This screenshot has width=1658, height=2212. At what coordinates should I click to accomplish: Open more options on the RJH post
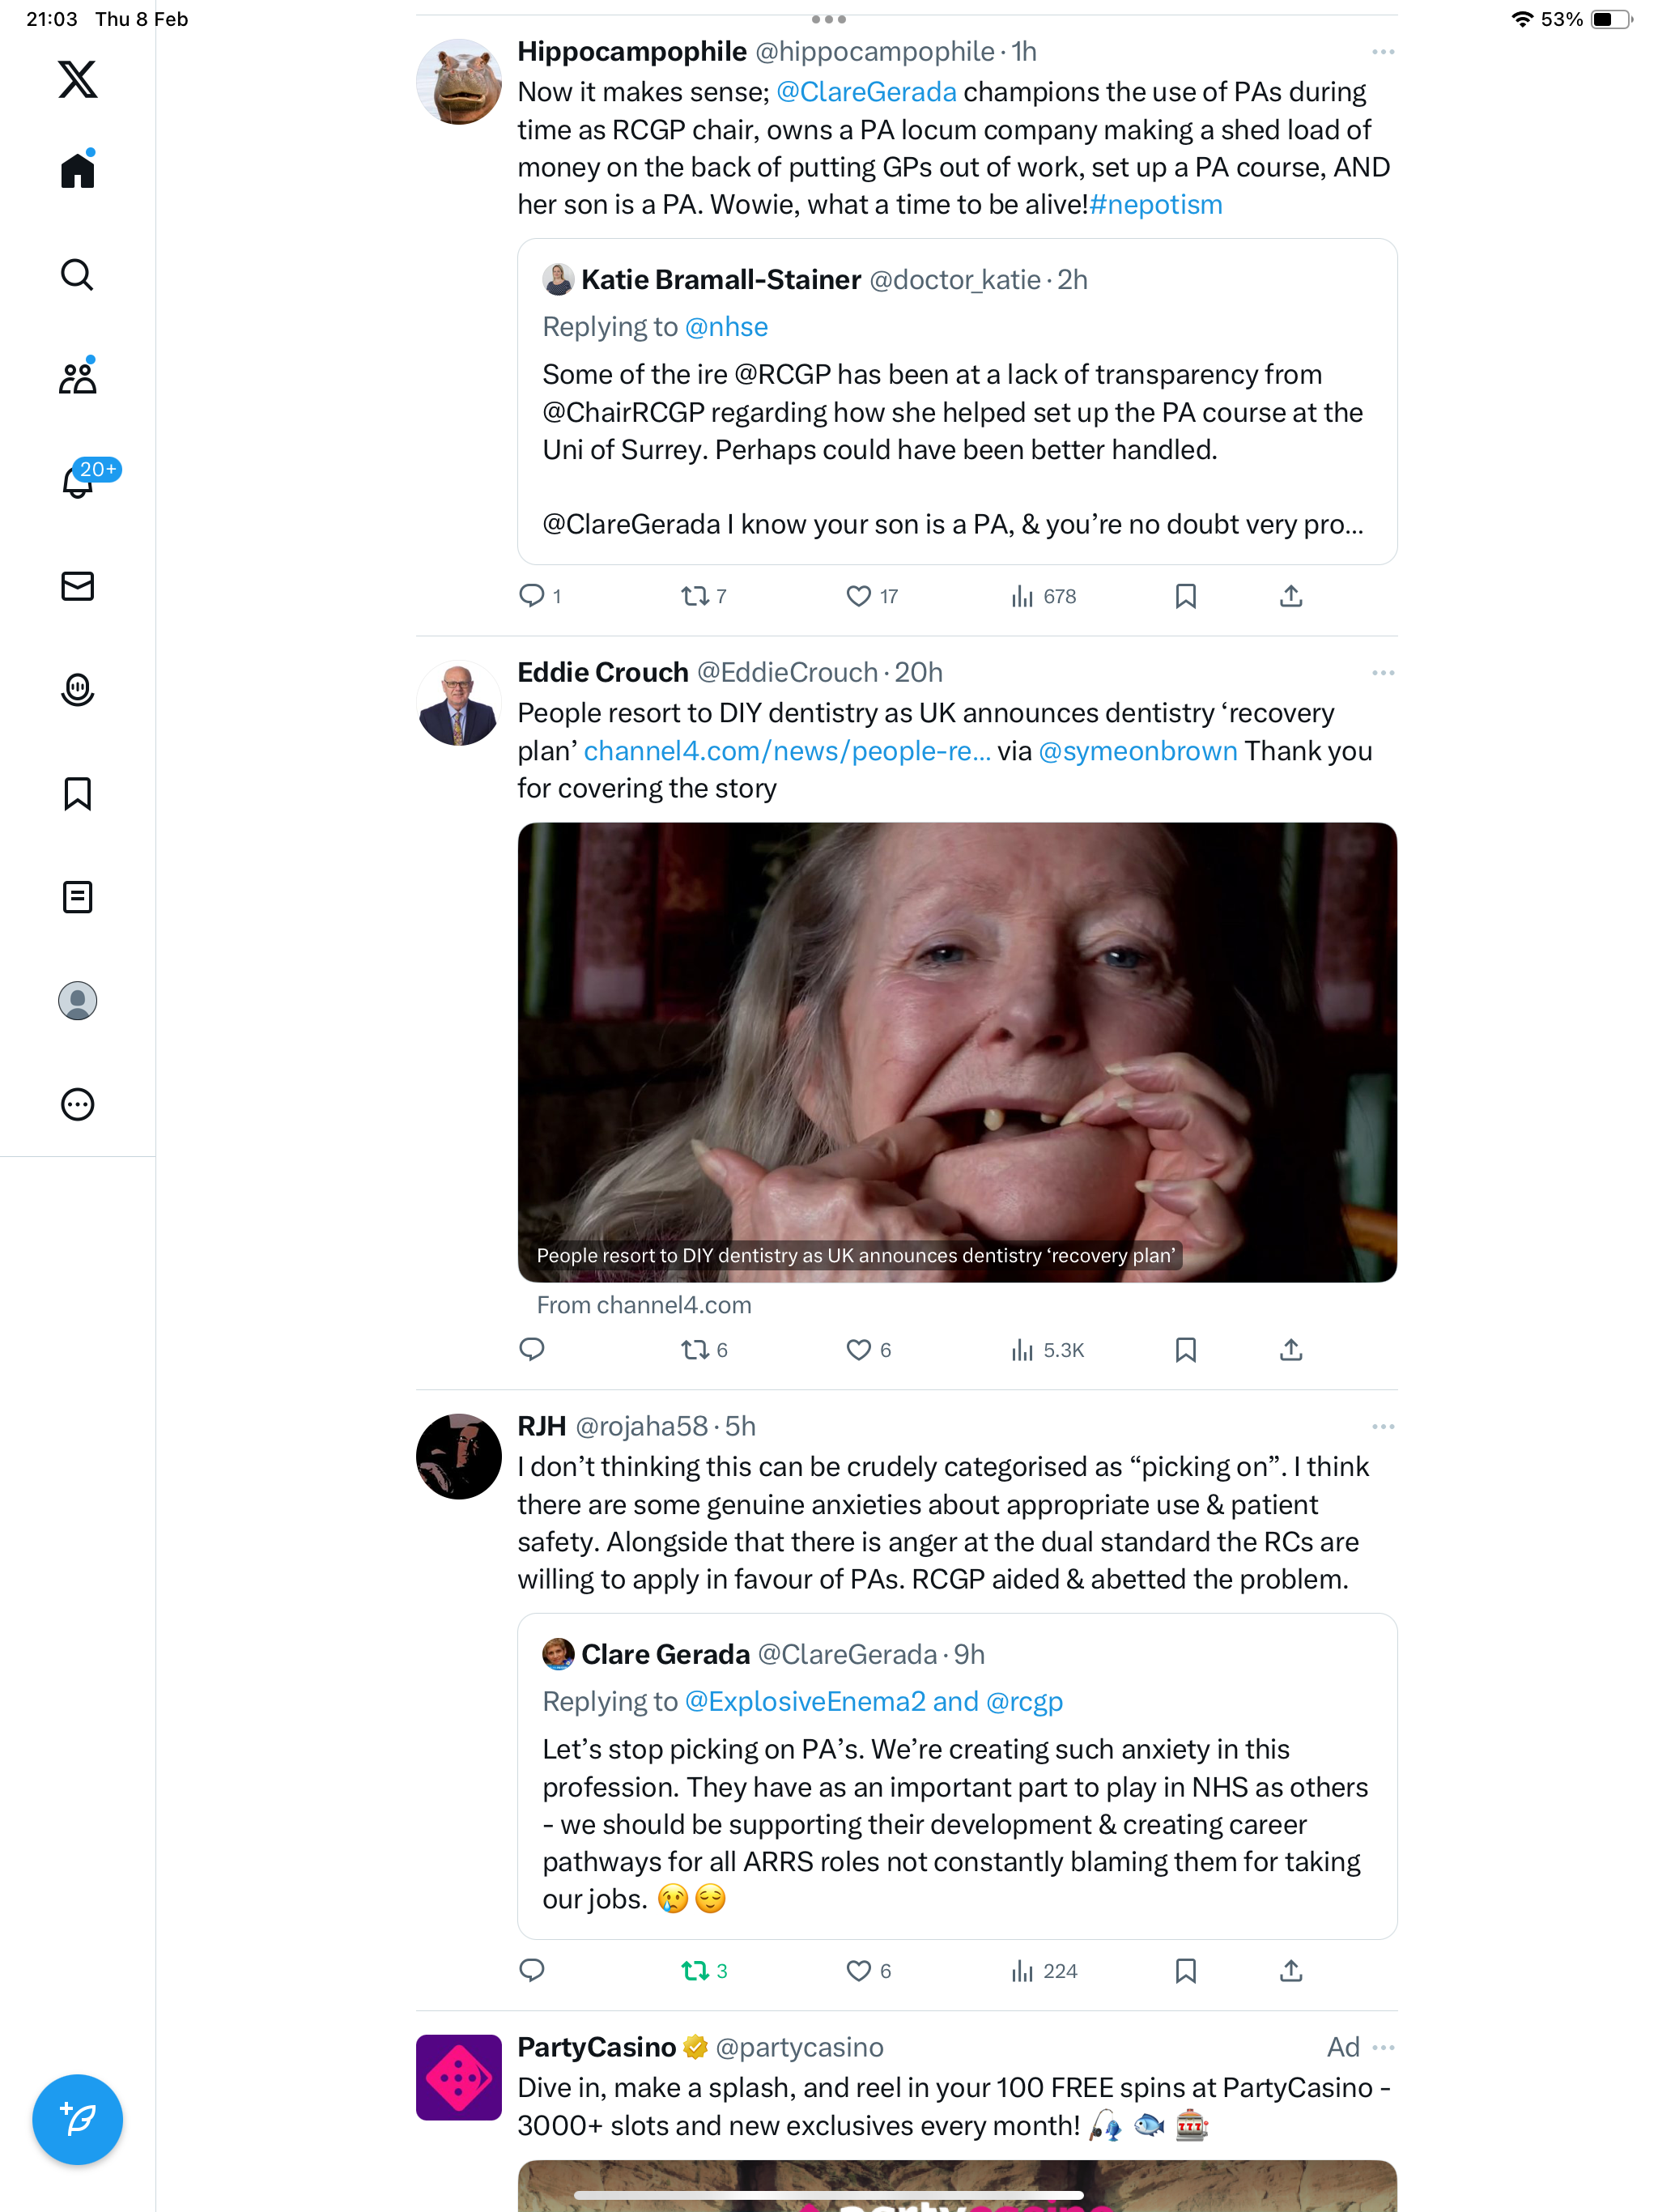(1383, 1427)
